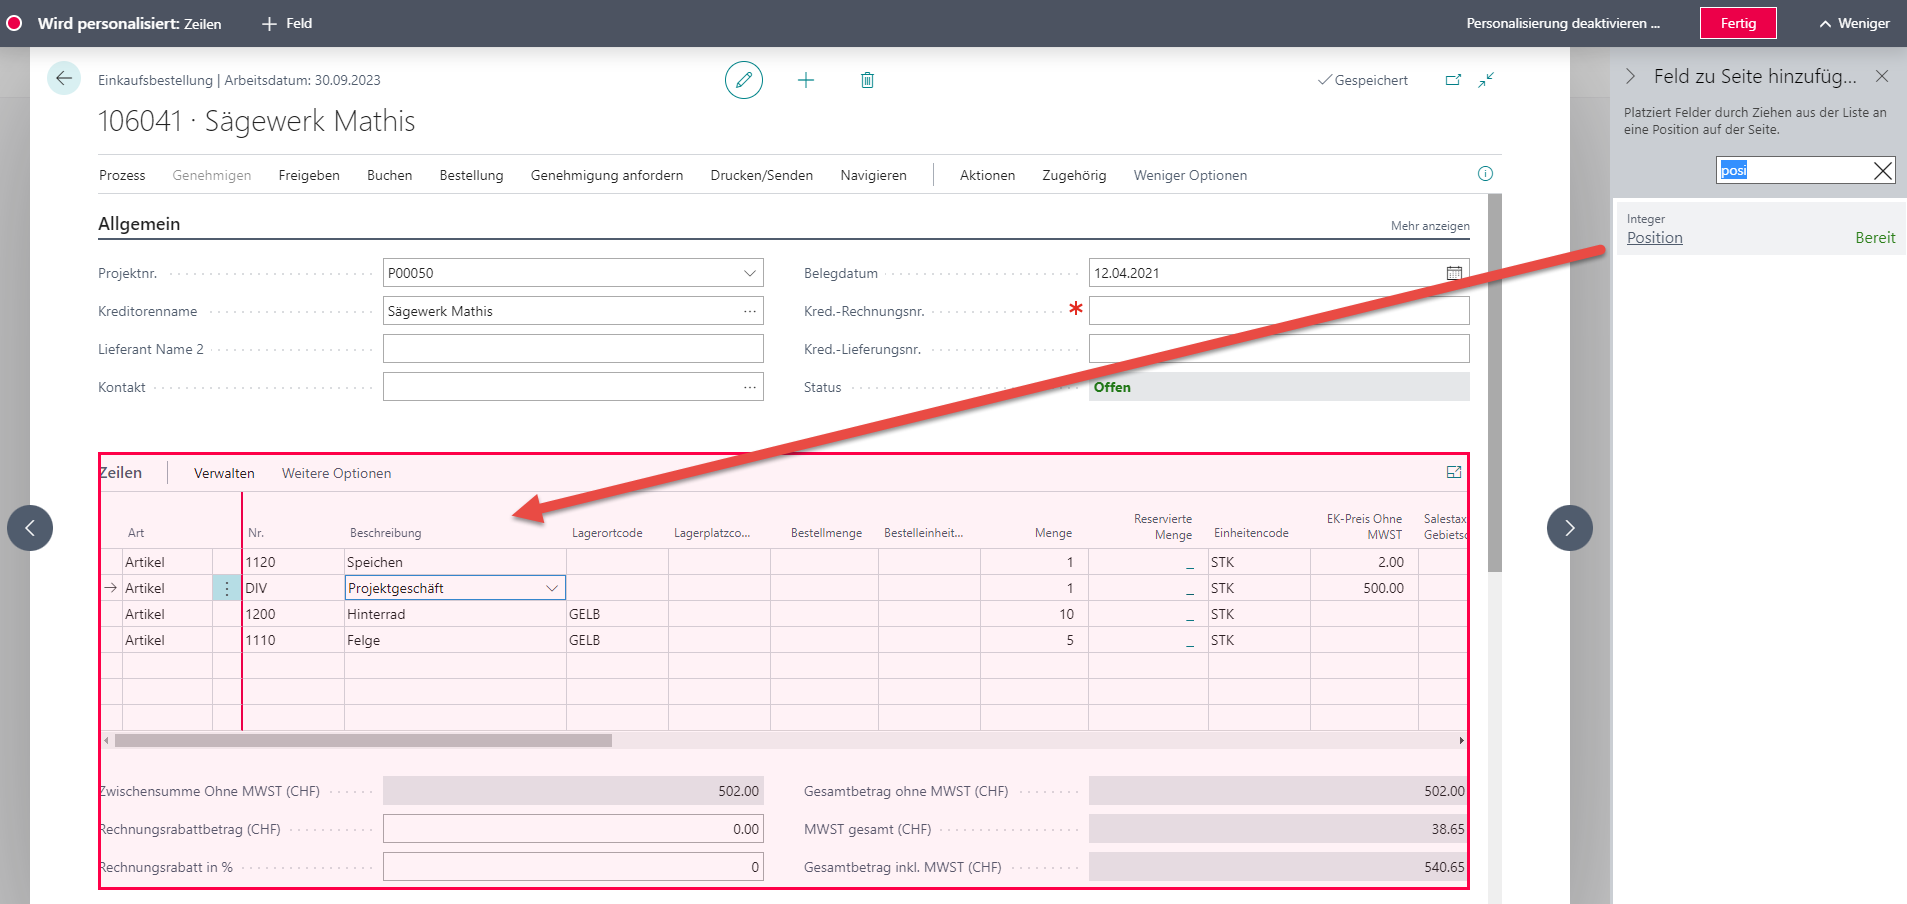1907x904 pixels.
Task: Expand the Projektnr. dropdown
Action: (x=750, y=273)
